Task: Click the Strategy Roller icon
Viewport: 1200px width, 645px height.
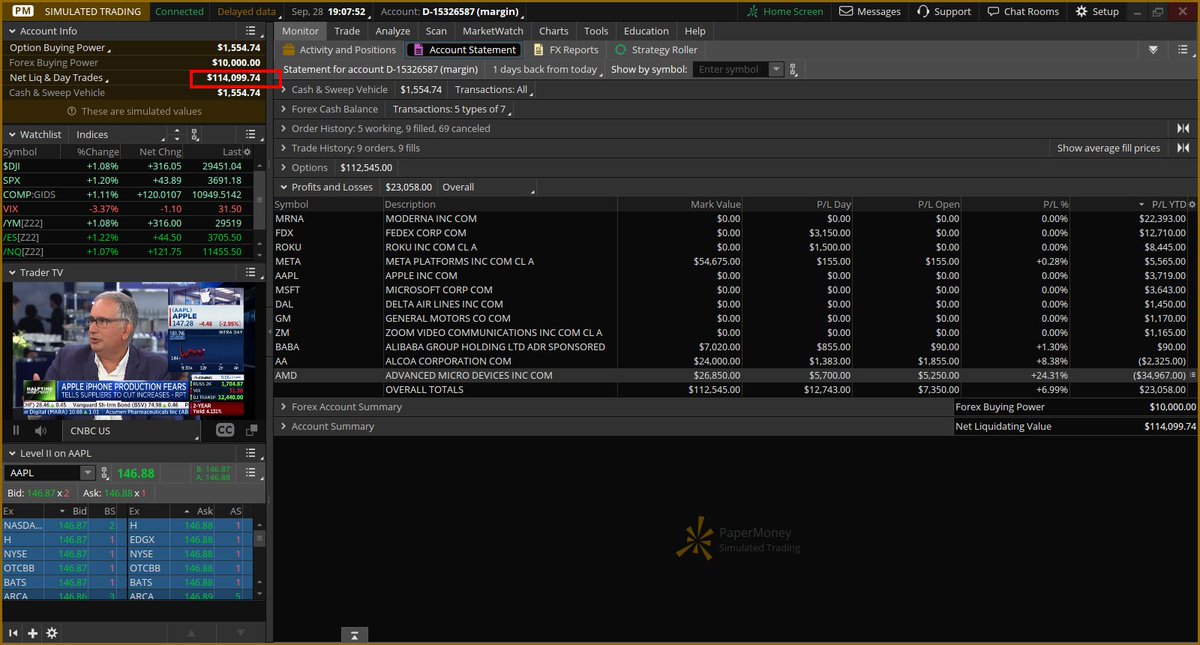Action: point(621,49)
